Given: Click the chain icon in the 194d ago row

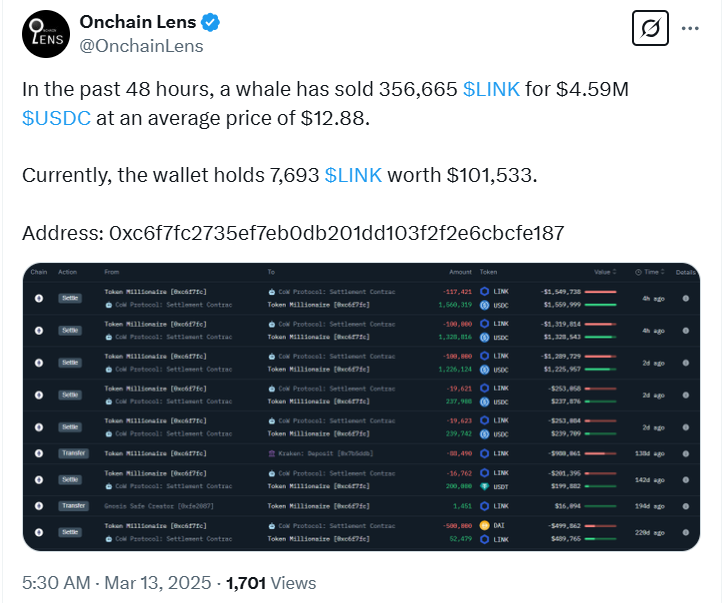Looking at the screenshot, I should 39,506.
